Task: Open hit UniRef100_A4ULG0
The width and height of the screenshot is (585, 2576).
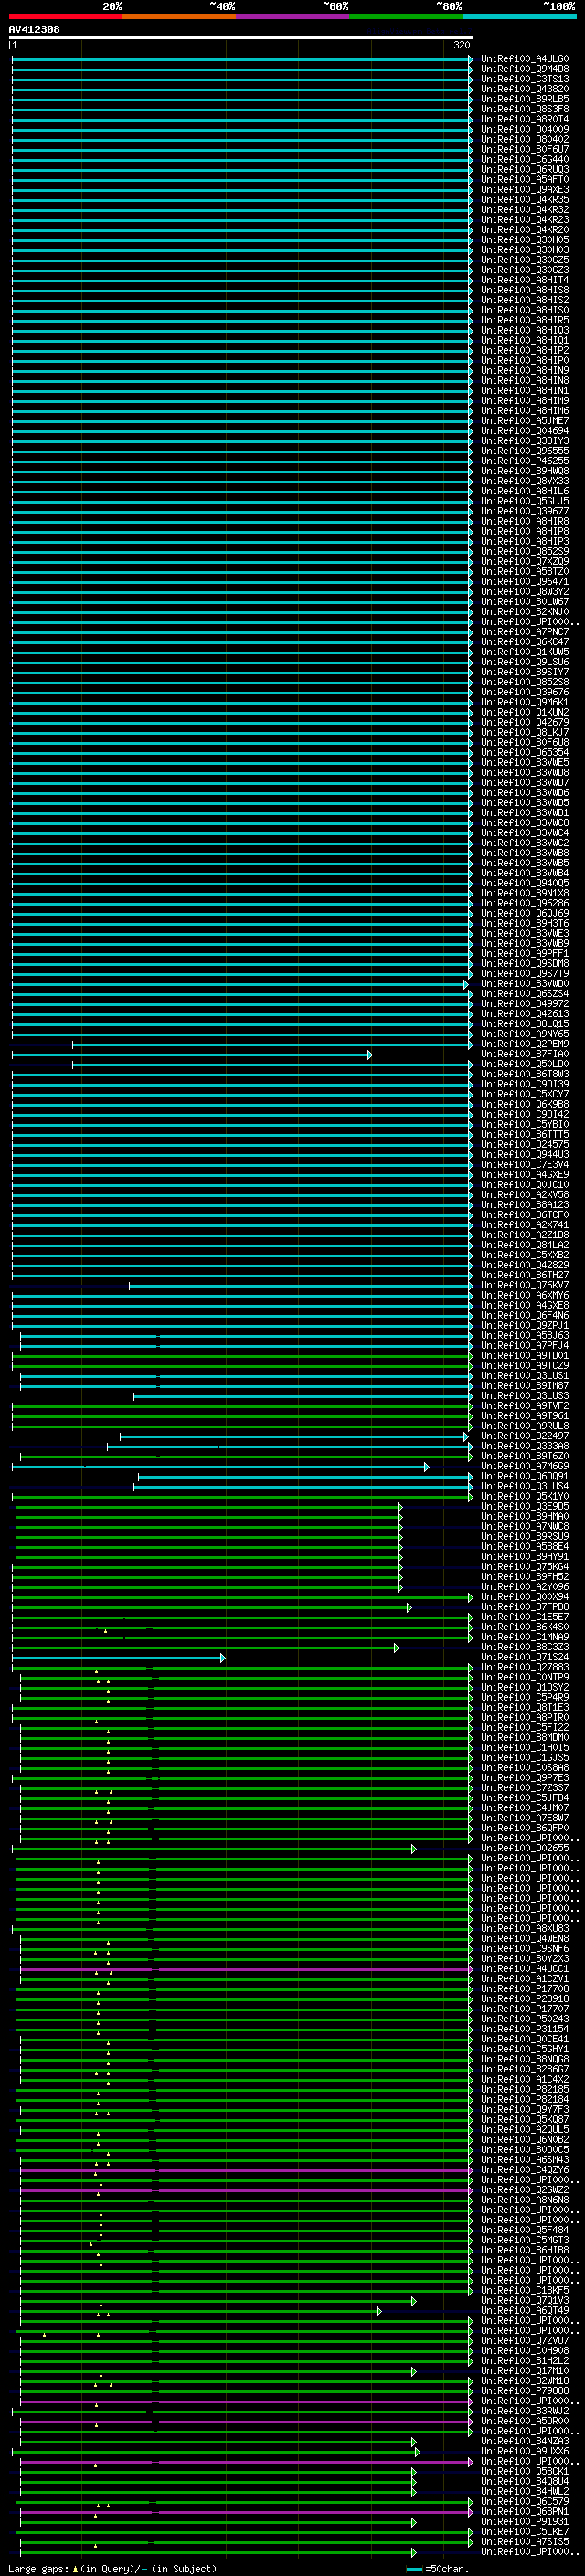Action: 525,59
